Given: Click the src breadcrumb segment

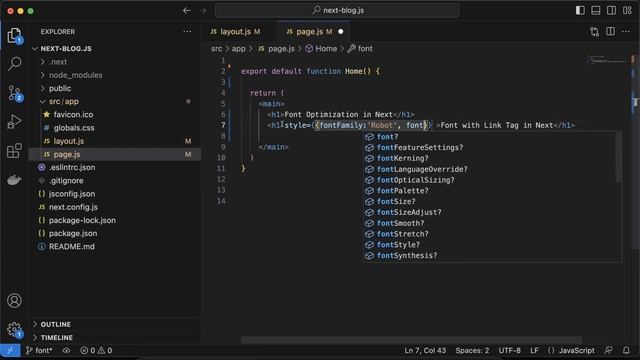Looking at the screenshot, I should click(x=216, y=49).
